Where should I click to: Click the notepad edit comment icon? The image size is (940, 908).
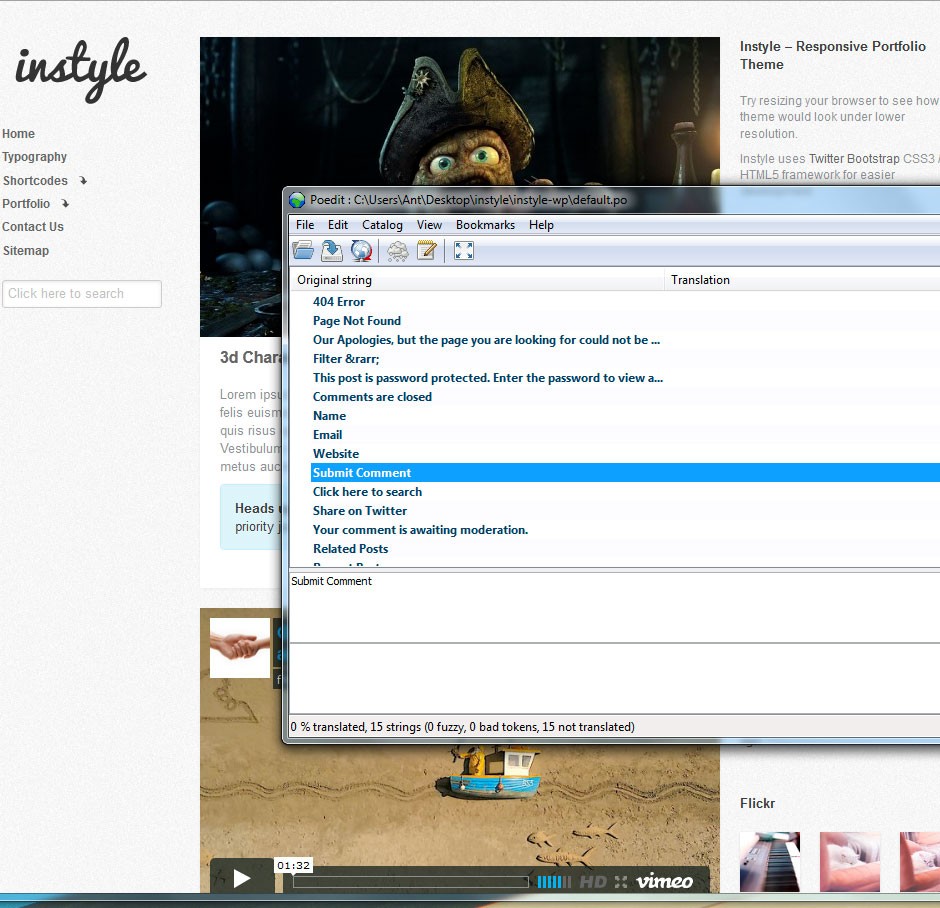click(426, 251)
